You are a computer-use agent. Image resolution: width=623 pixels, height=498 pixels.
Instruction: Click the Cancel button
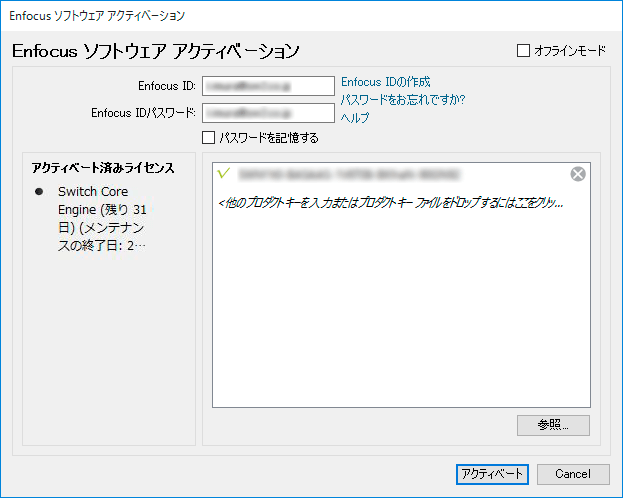573,474
